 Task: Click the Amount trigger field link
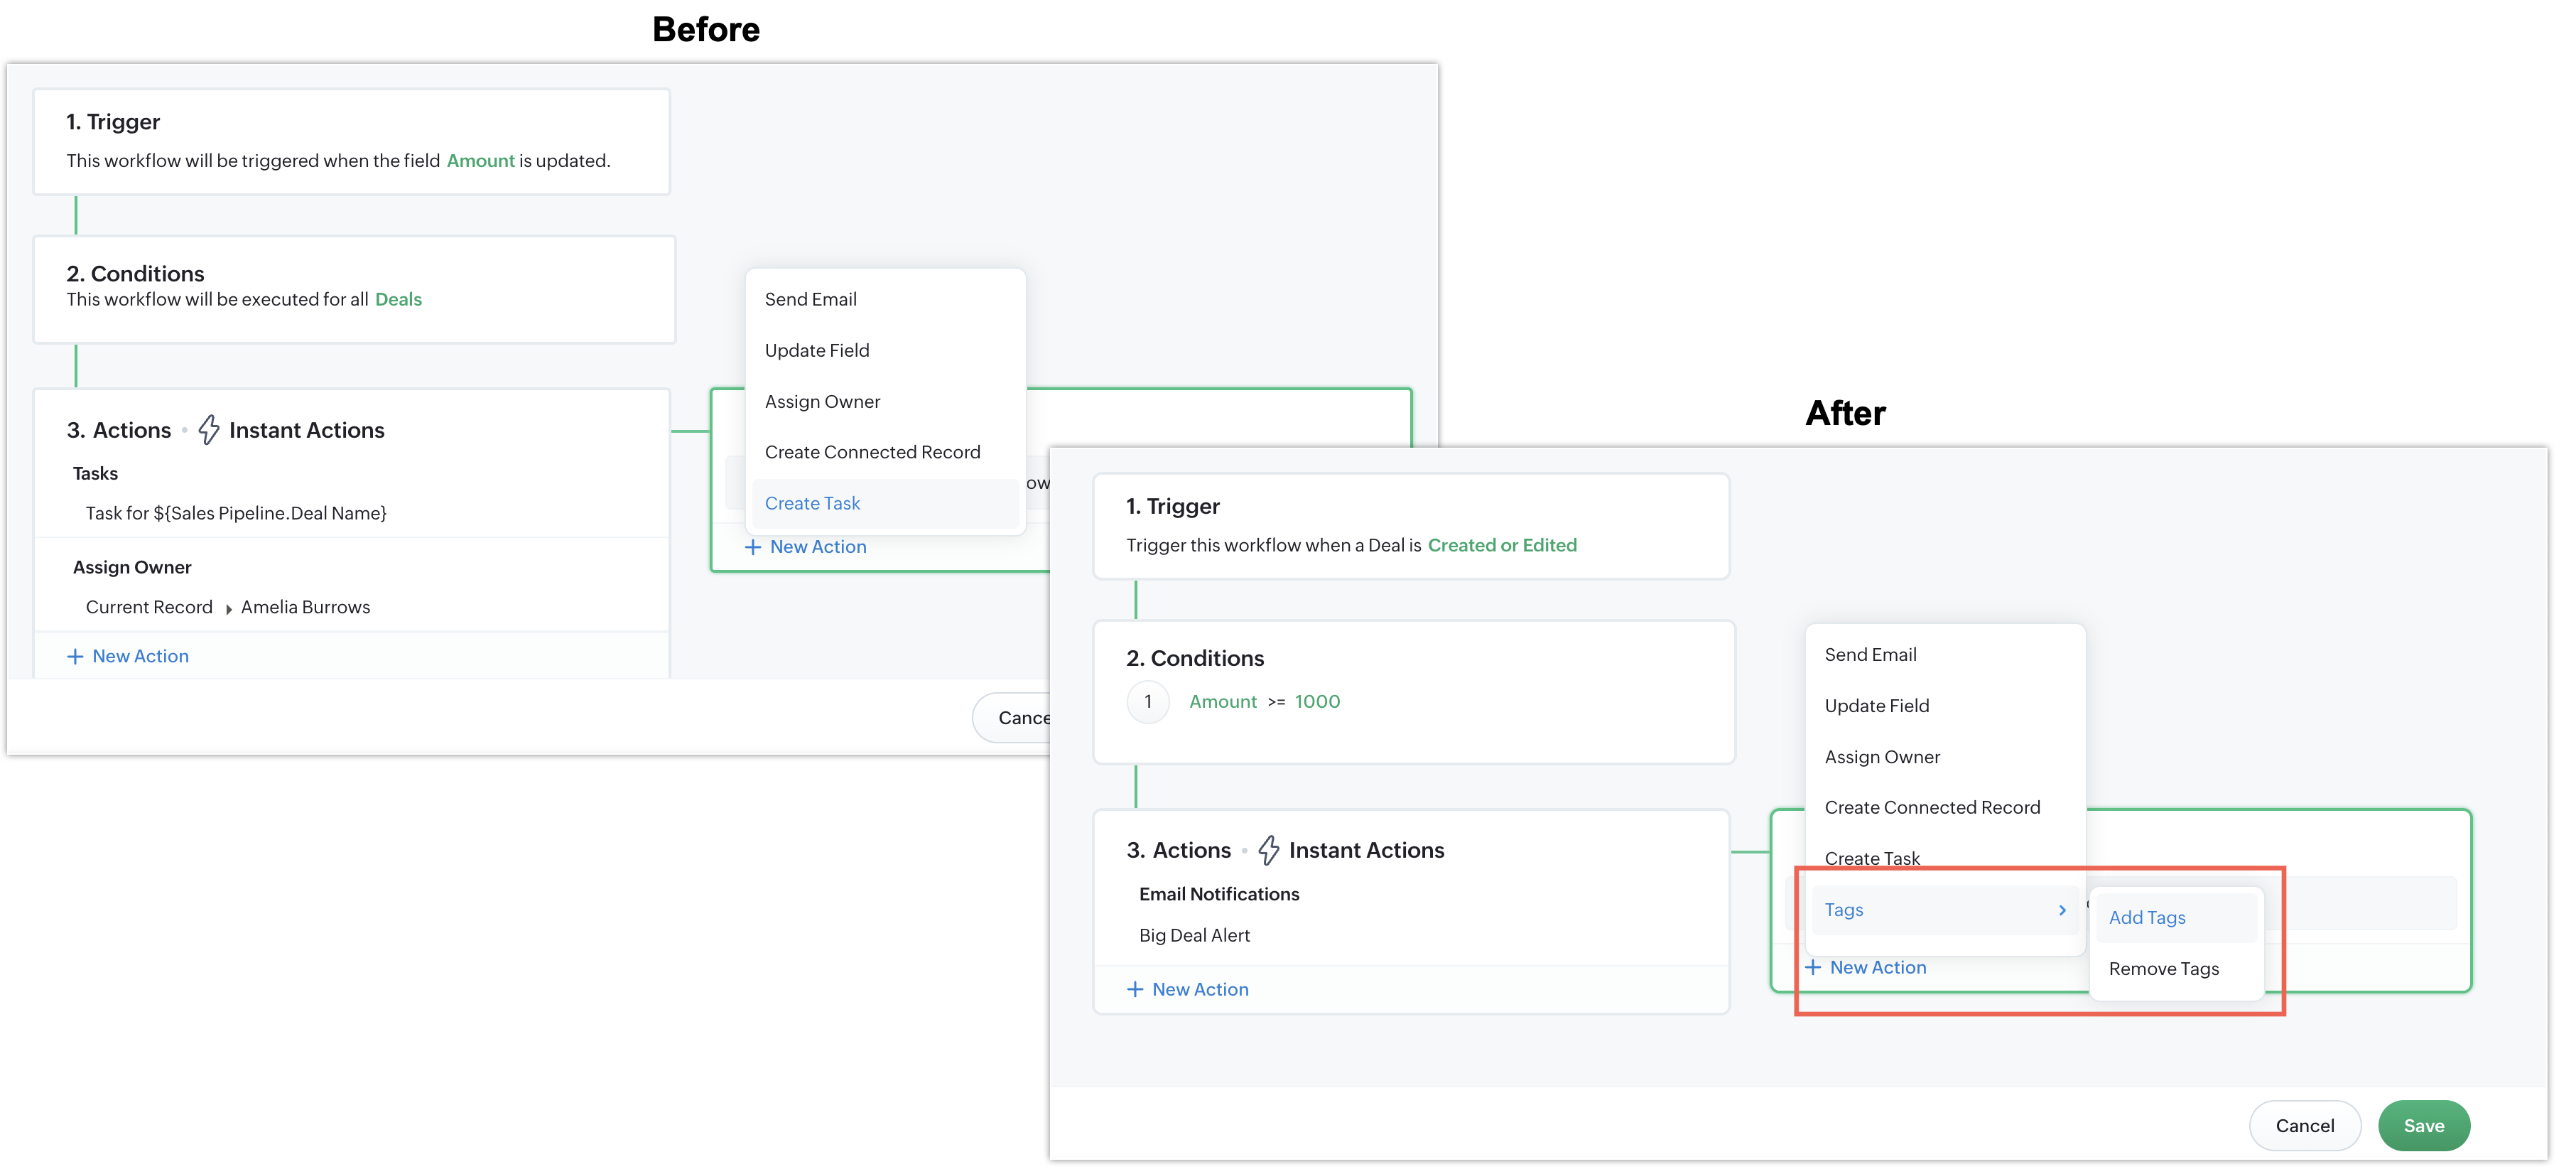pos(480,160)
